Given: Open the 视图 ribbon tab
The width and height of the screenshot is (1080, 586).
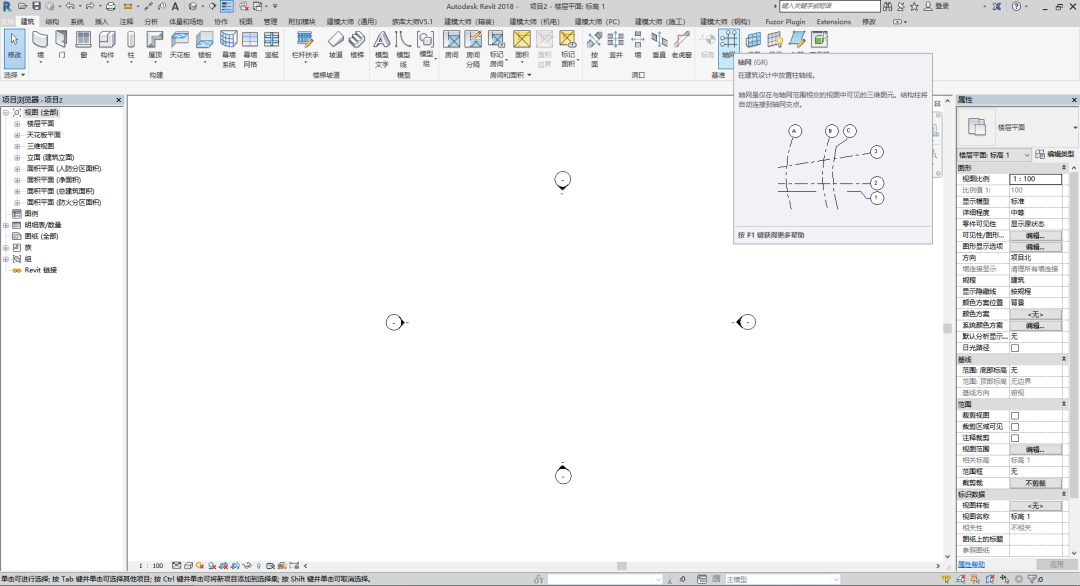Looking at the screenshot, I should (245, 22).
